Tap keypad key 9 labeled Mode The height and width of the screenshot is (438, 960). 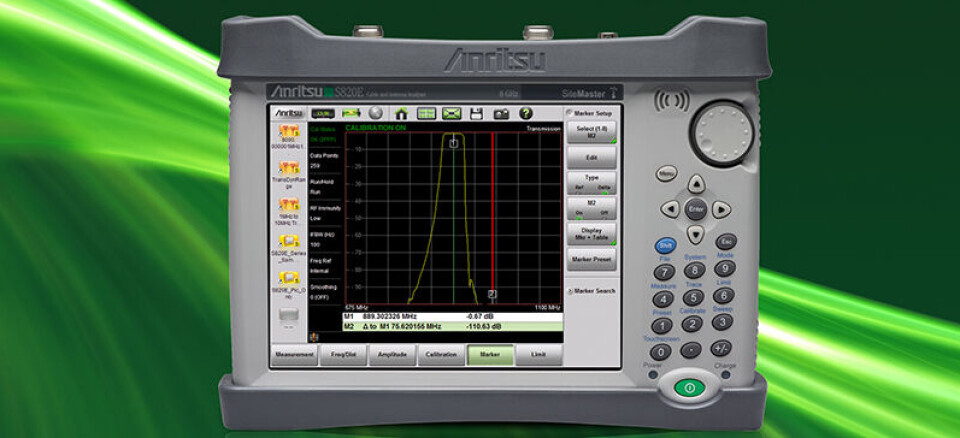coord(724,268)
